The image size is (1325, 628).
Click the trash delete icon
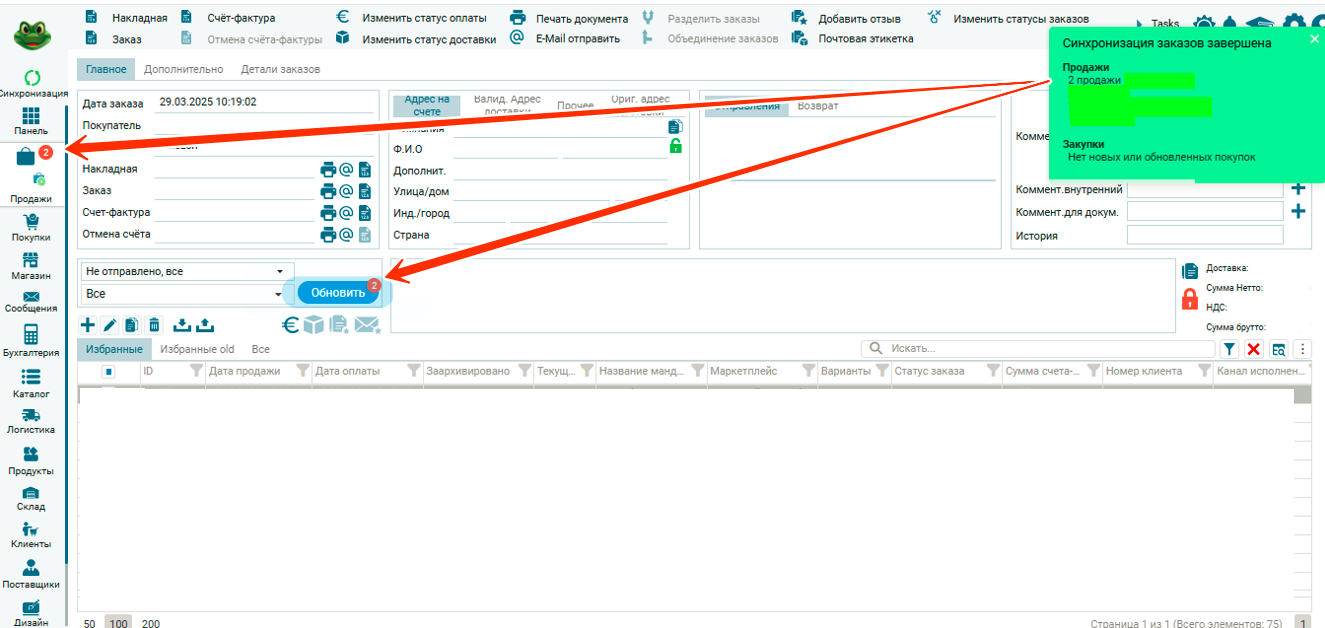(154, 324)
